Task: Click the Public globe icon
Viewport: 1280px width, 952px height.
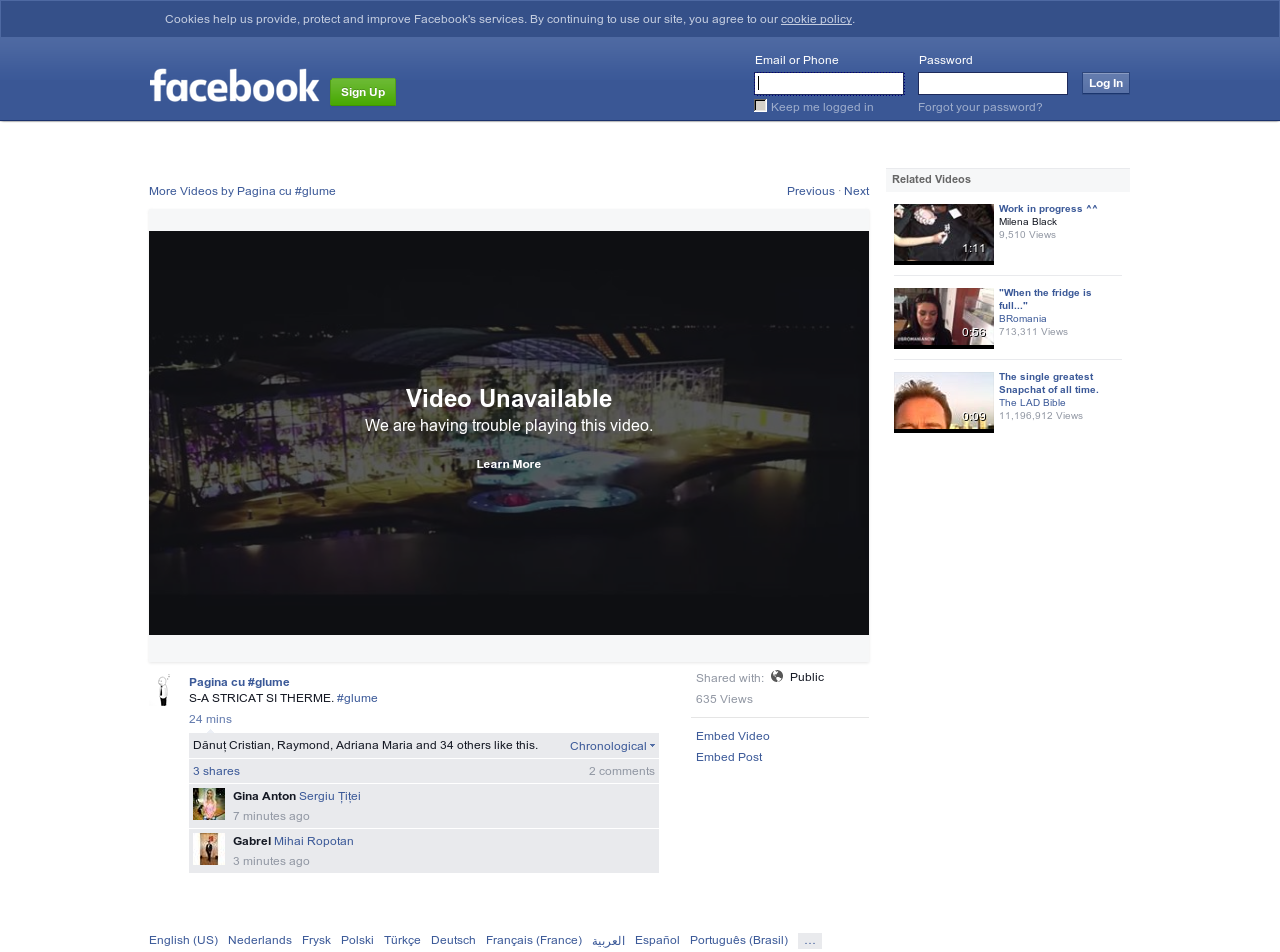Action: tap(777, 677)
